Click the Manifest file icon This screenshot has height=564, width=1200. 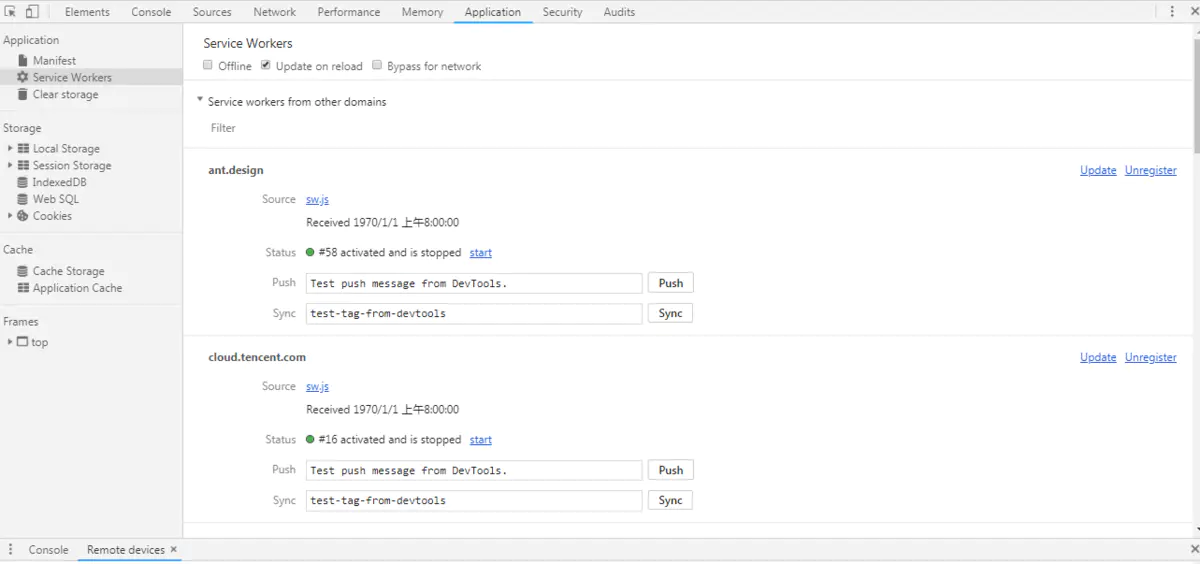23,61
